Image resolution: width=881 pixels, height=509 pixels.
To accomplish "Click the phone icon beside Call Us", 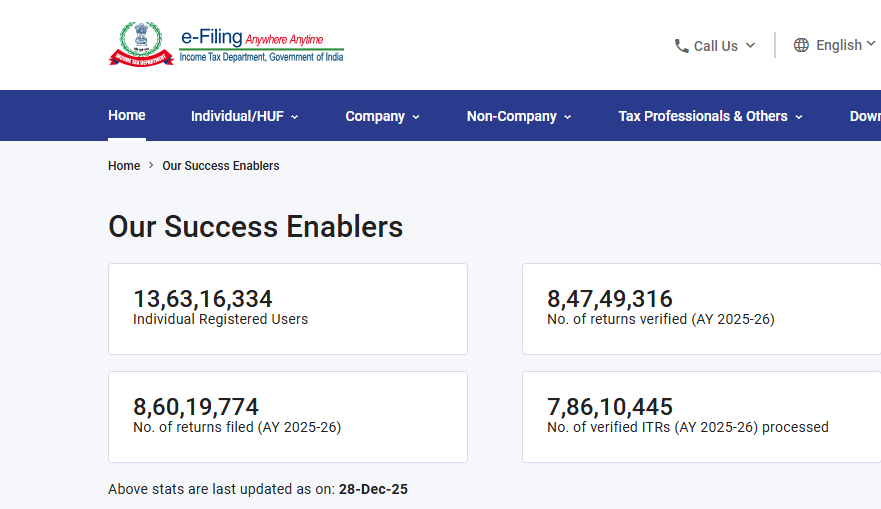I will [682, 46].
